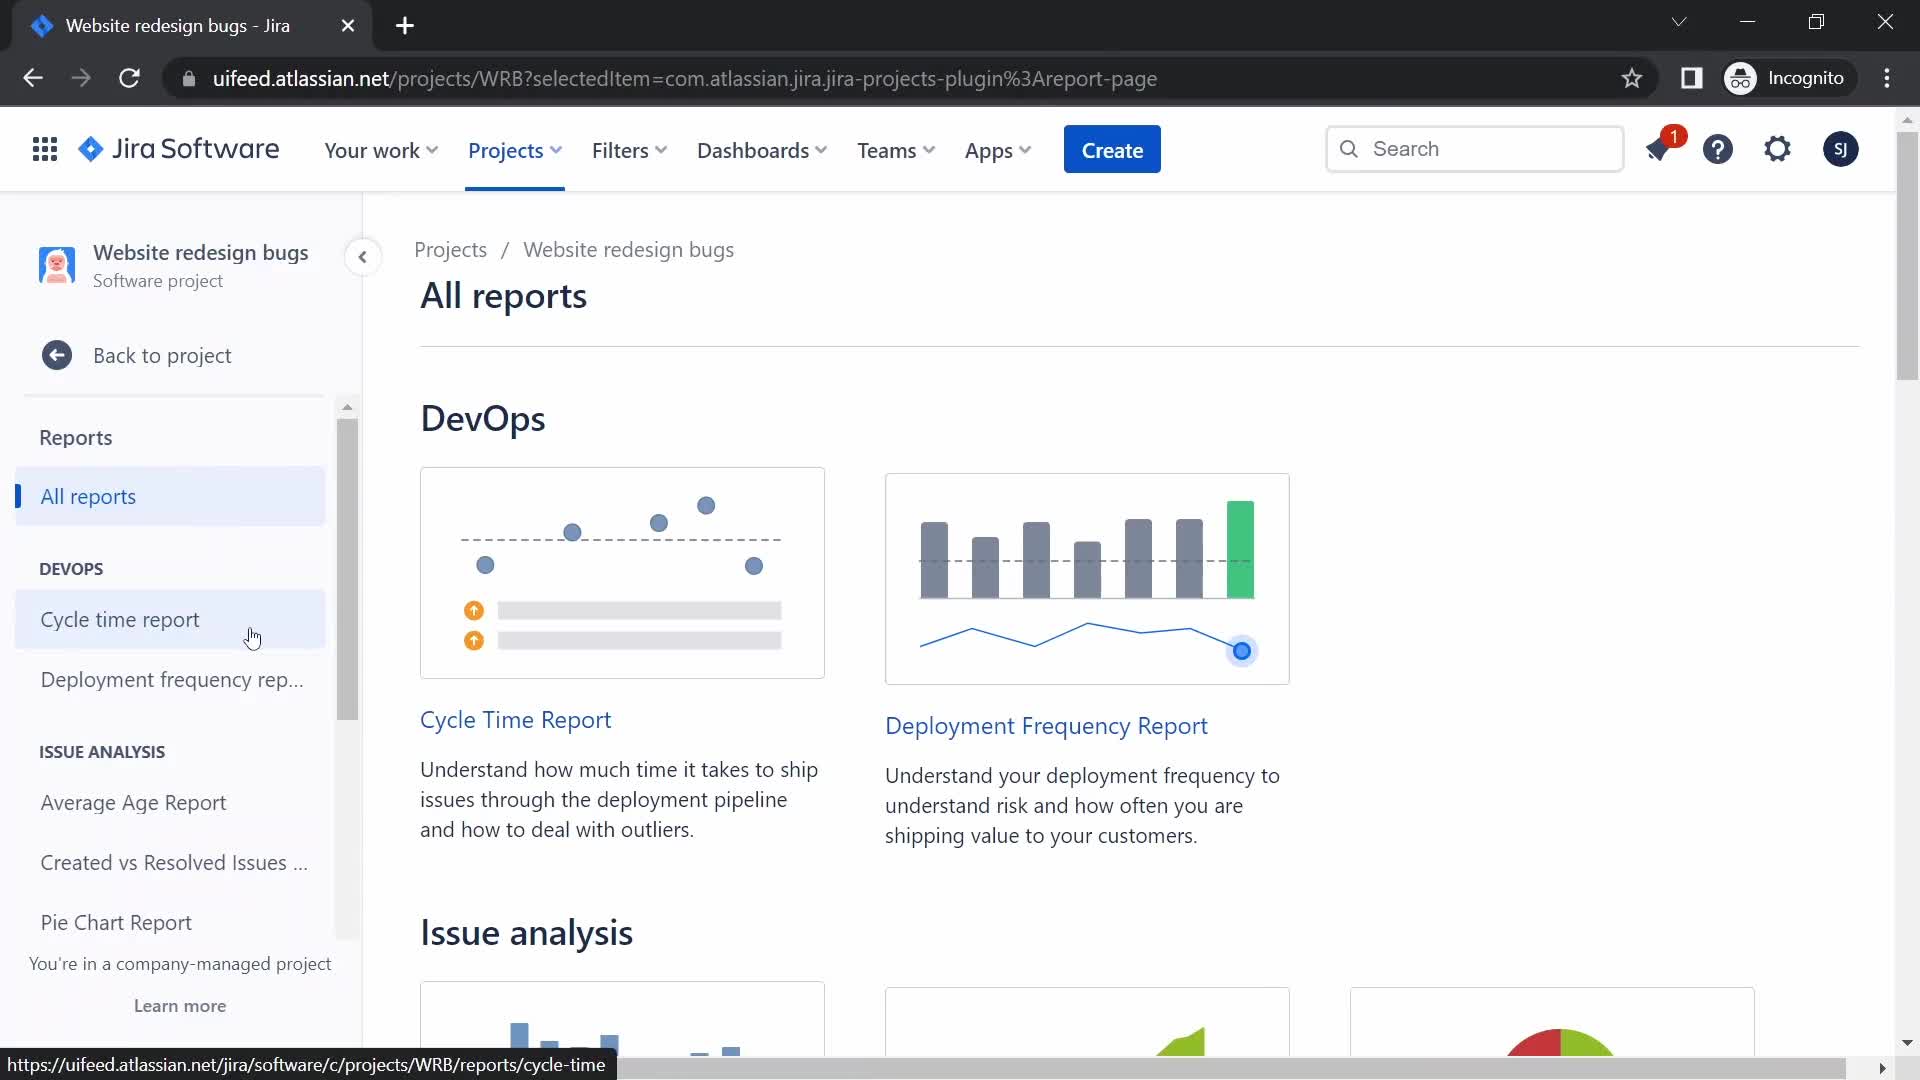Viewport: 1920px width, 1080px height.
Task: Select the Cycle Time Report link
Action: click(516, 719)
